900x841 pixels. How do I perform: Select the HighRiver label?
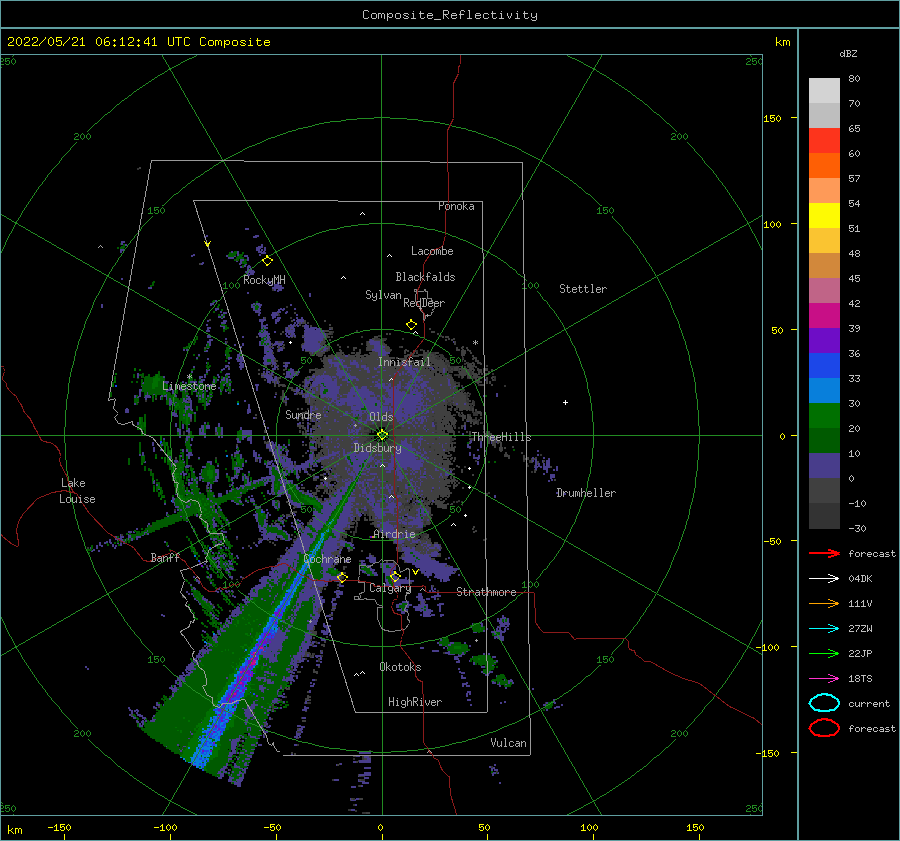[415, 702]
